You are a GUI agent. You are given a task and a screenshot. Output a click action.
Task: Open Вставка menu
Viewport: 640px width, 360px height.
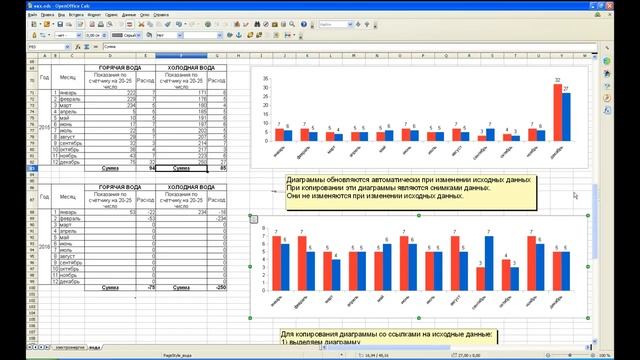pos(76,15)
